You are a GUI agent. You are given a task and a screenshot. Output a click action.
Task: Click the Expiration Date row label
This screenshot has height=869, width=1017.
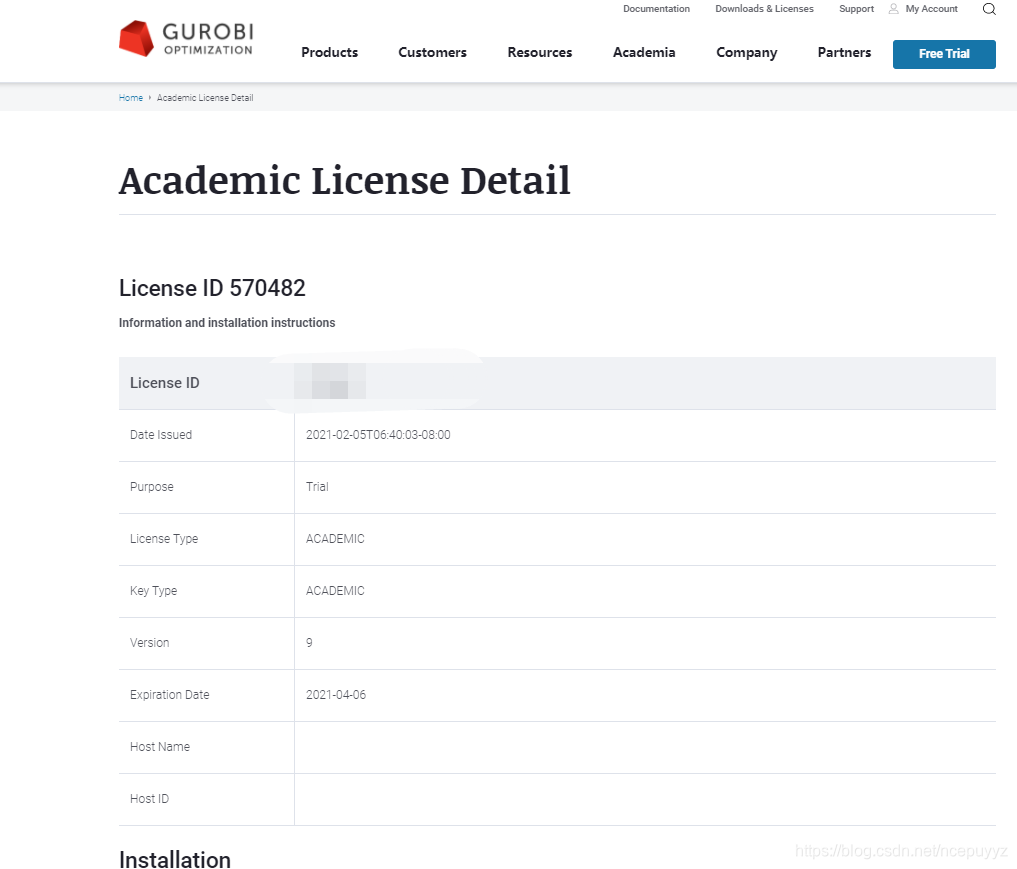(169, 695)
